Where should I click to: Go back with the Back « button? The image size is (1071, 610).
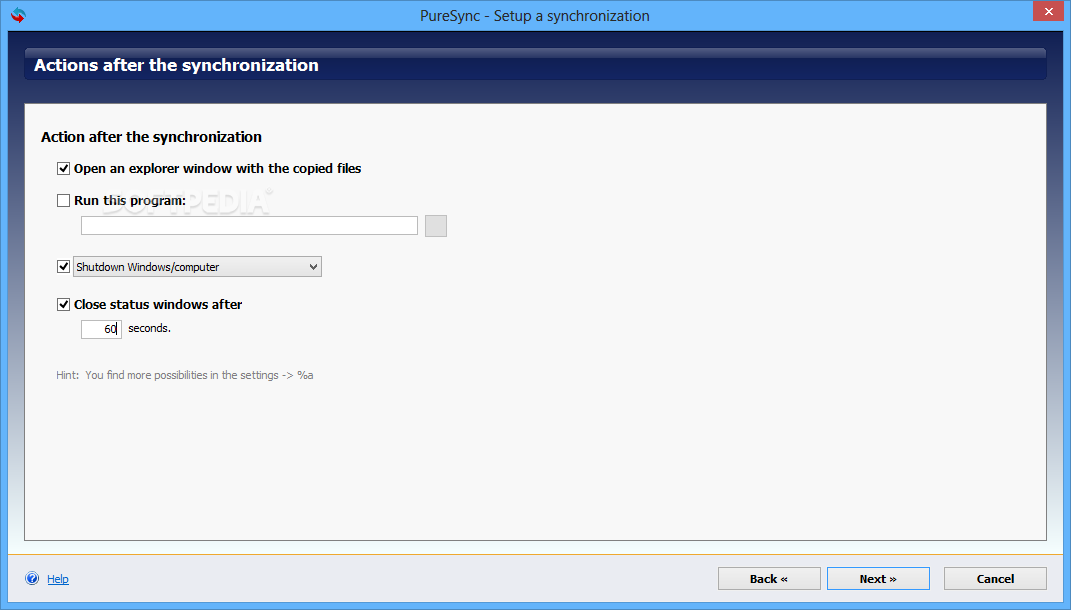coord(769,579)
